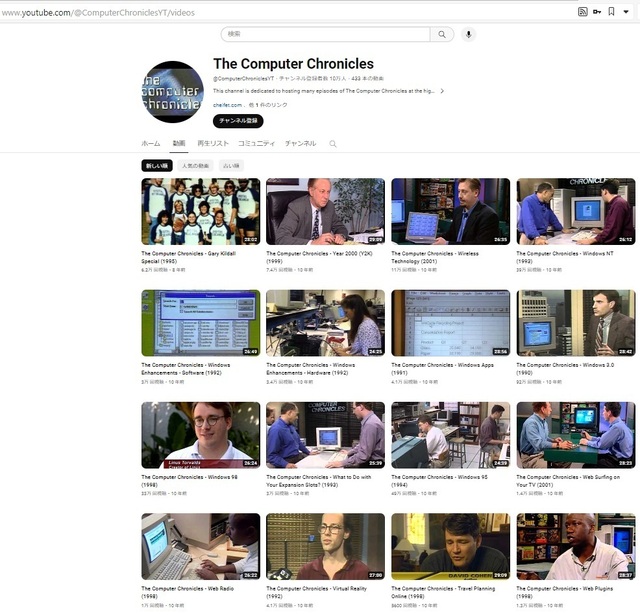This screenshot has height=615, width=640.
Task: Click the Year 2000 (Y2K) video title
Action: [320, 258]
